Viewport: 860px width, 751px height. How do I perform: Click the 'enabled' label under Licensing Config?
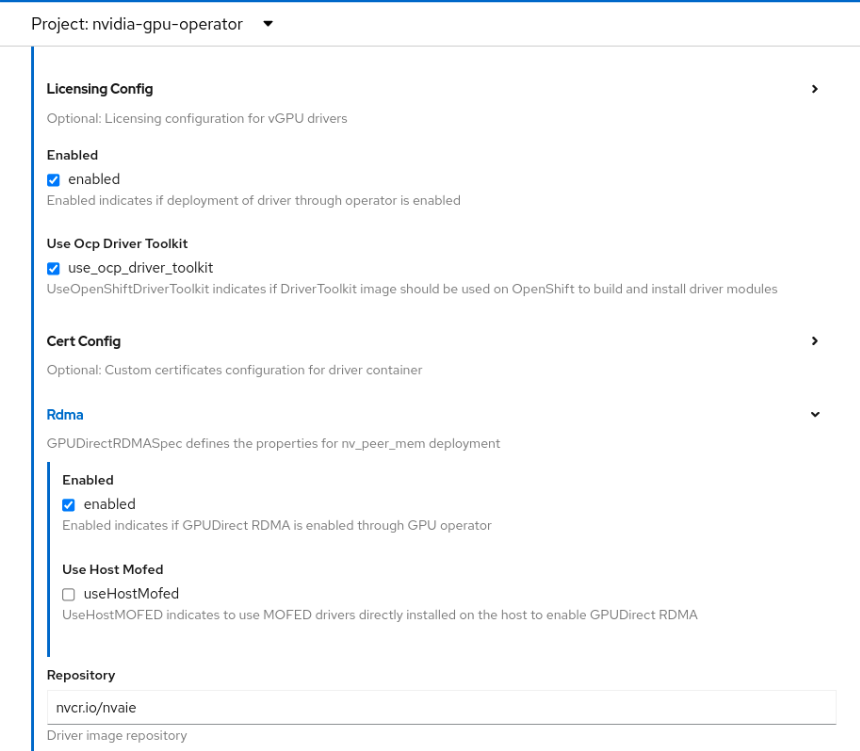click(x=94, y=180)
